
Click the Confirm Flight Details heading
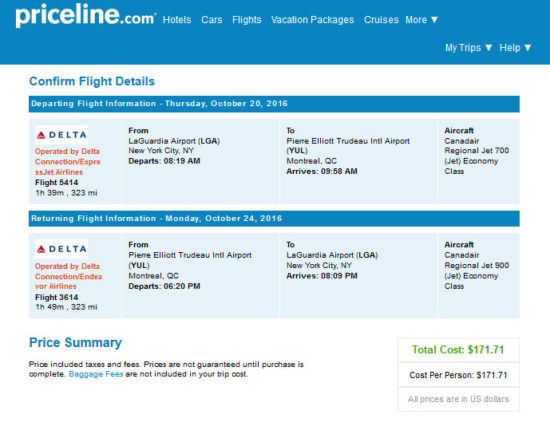(92, 81)
